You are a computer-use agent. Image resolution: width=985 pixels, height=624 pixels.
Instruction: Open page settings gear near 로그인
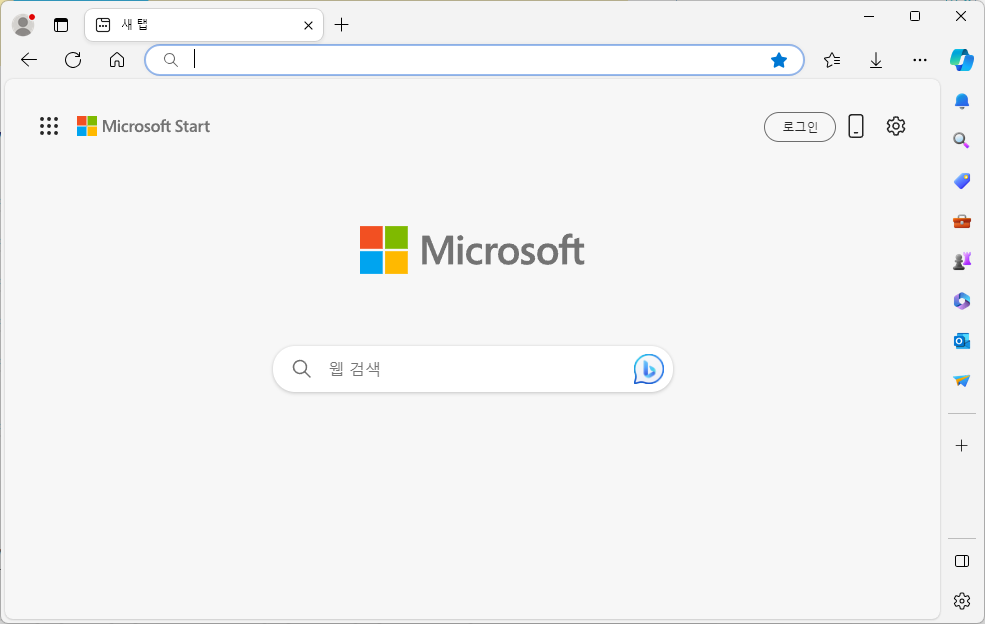click(896, 126)
